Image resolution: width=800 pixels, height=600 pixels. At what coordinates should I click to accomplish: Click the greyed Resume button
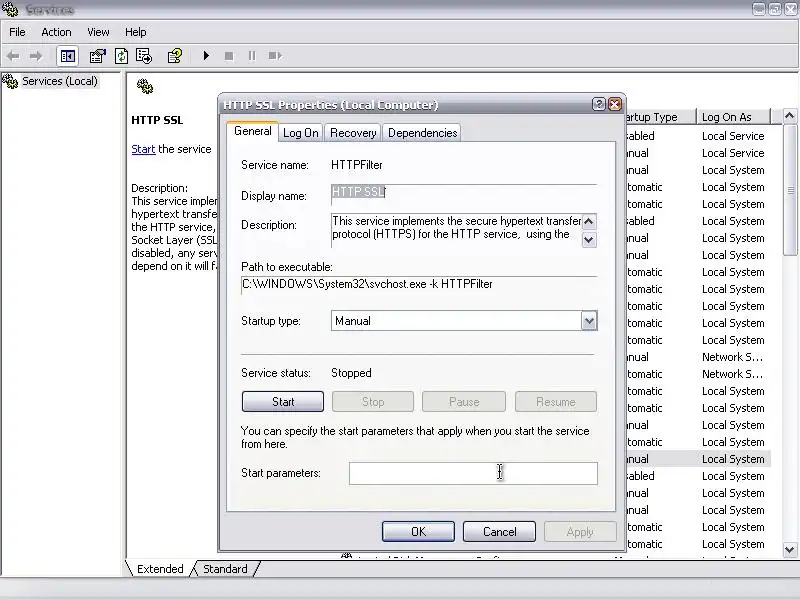click(x=556, y=402)
